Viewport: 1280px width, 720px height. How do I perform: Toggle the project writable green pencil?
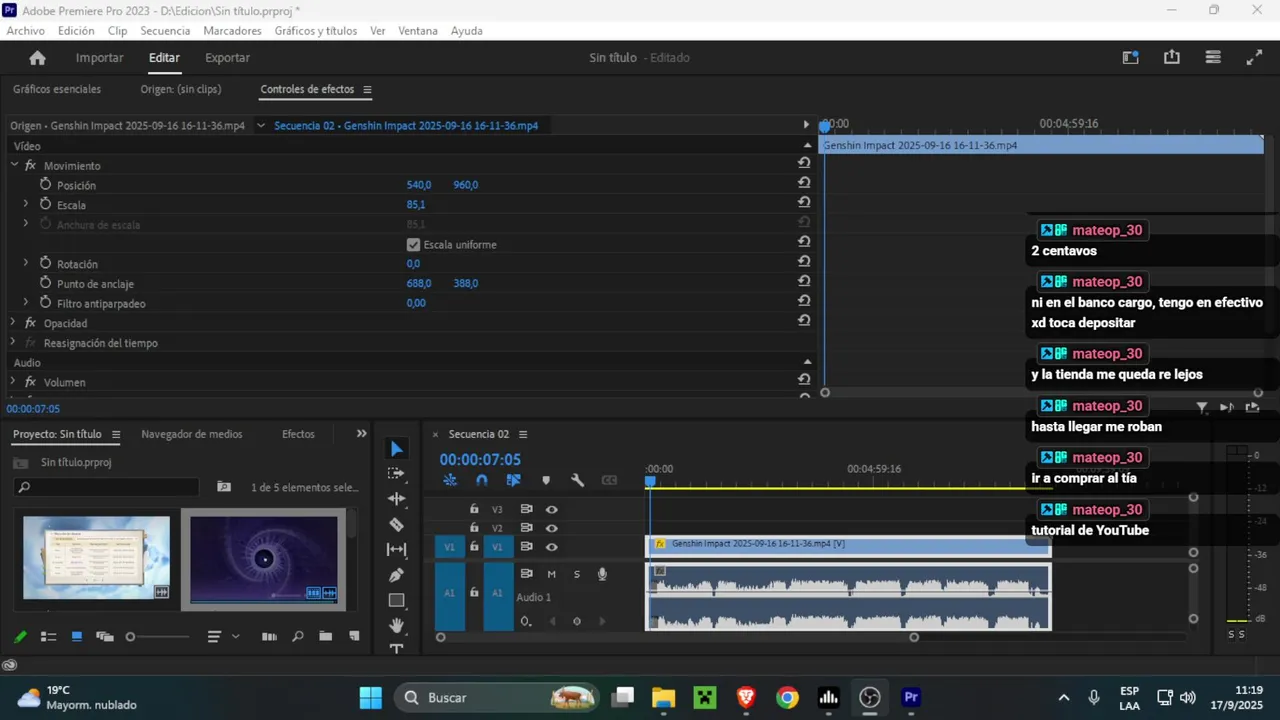[x=20, y=636]
